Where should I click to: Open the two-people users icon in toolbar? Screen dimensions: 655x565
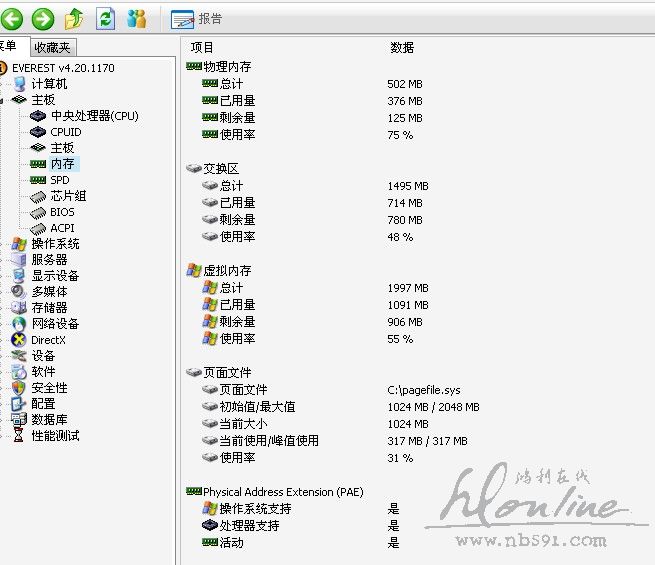pyautogui.click(x=137, y=18)
